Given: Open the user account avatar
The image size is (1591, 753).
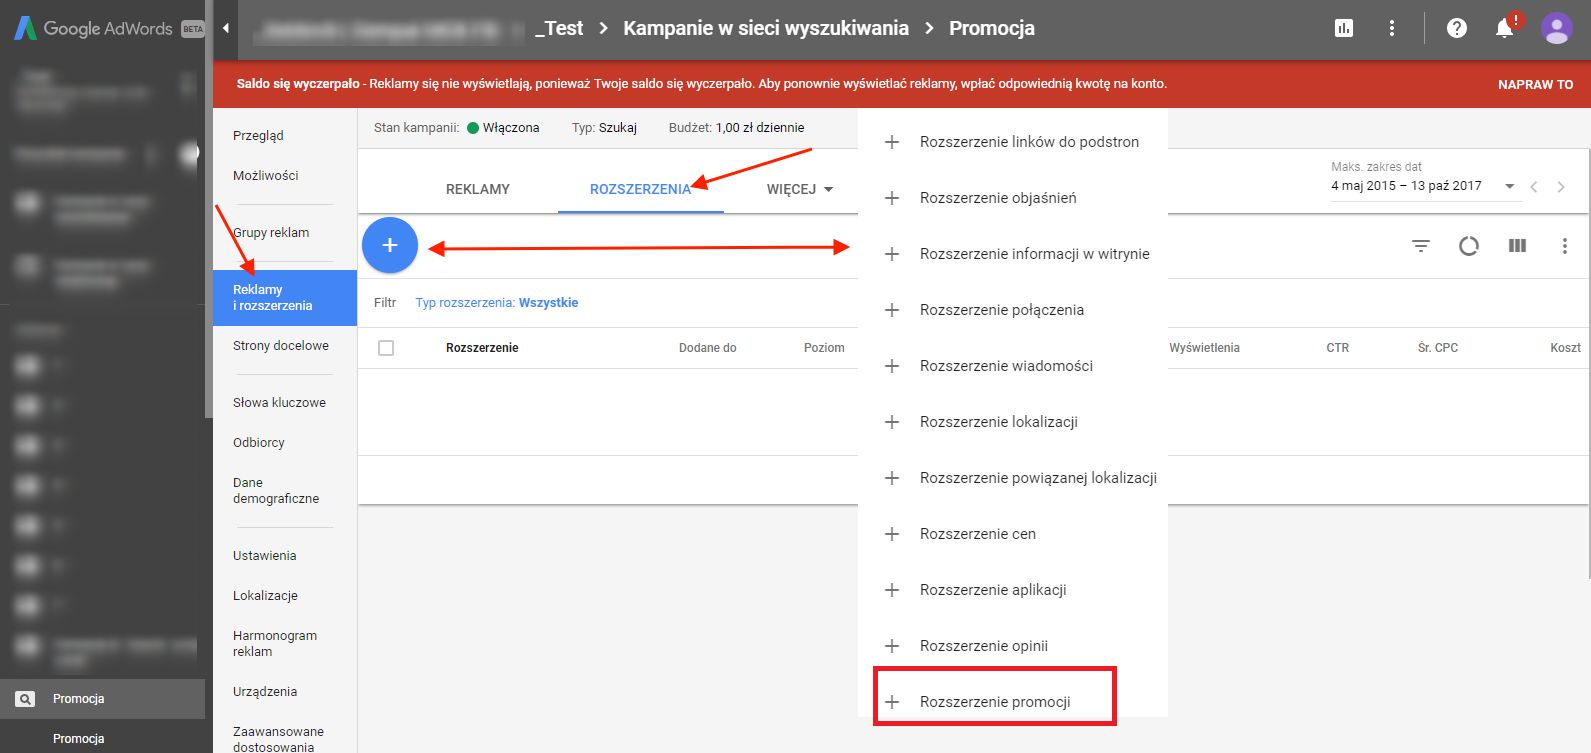Looking at the screenshot, I should click(1556, 28).
